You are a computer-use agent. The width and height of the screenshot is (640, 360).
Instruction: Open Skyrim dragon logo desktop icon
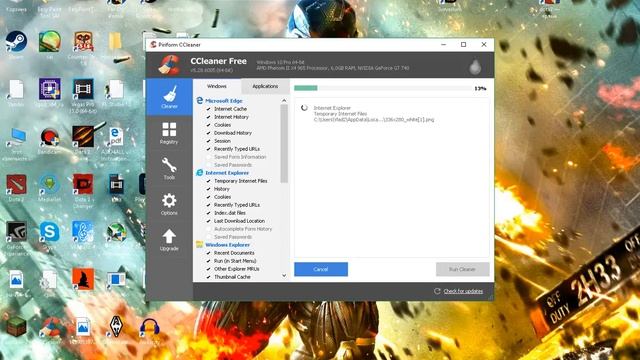pyautogui.click(x=116, y=327)
